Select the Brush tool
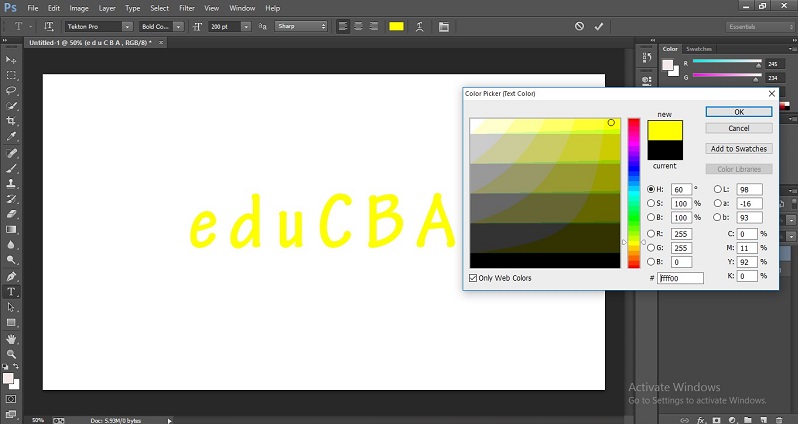798x424 pixels. (11, 168)
